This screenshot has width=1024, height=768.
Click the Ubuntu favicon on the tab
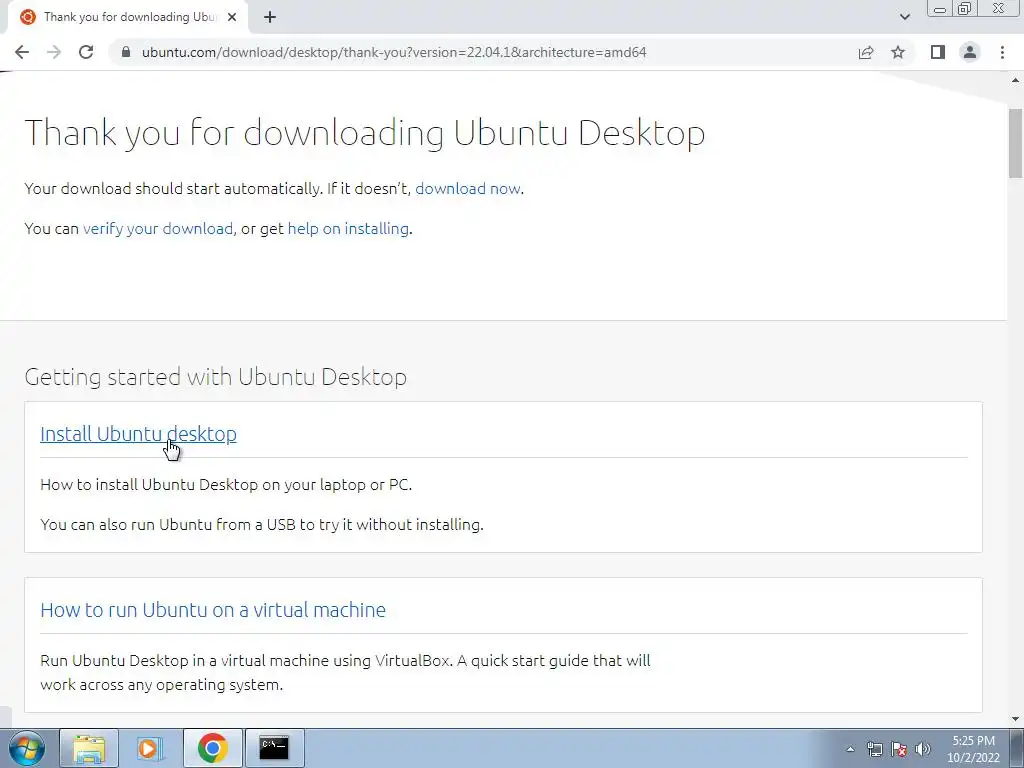pyautogui.click(x=27, y=17)
